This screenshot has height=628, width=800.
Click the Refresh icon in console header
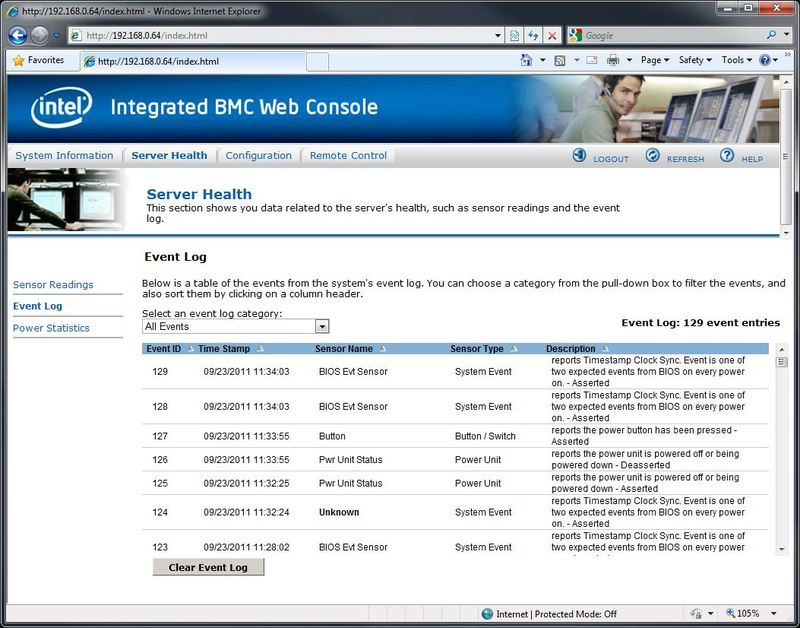coord(653,156)
